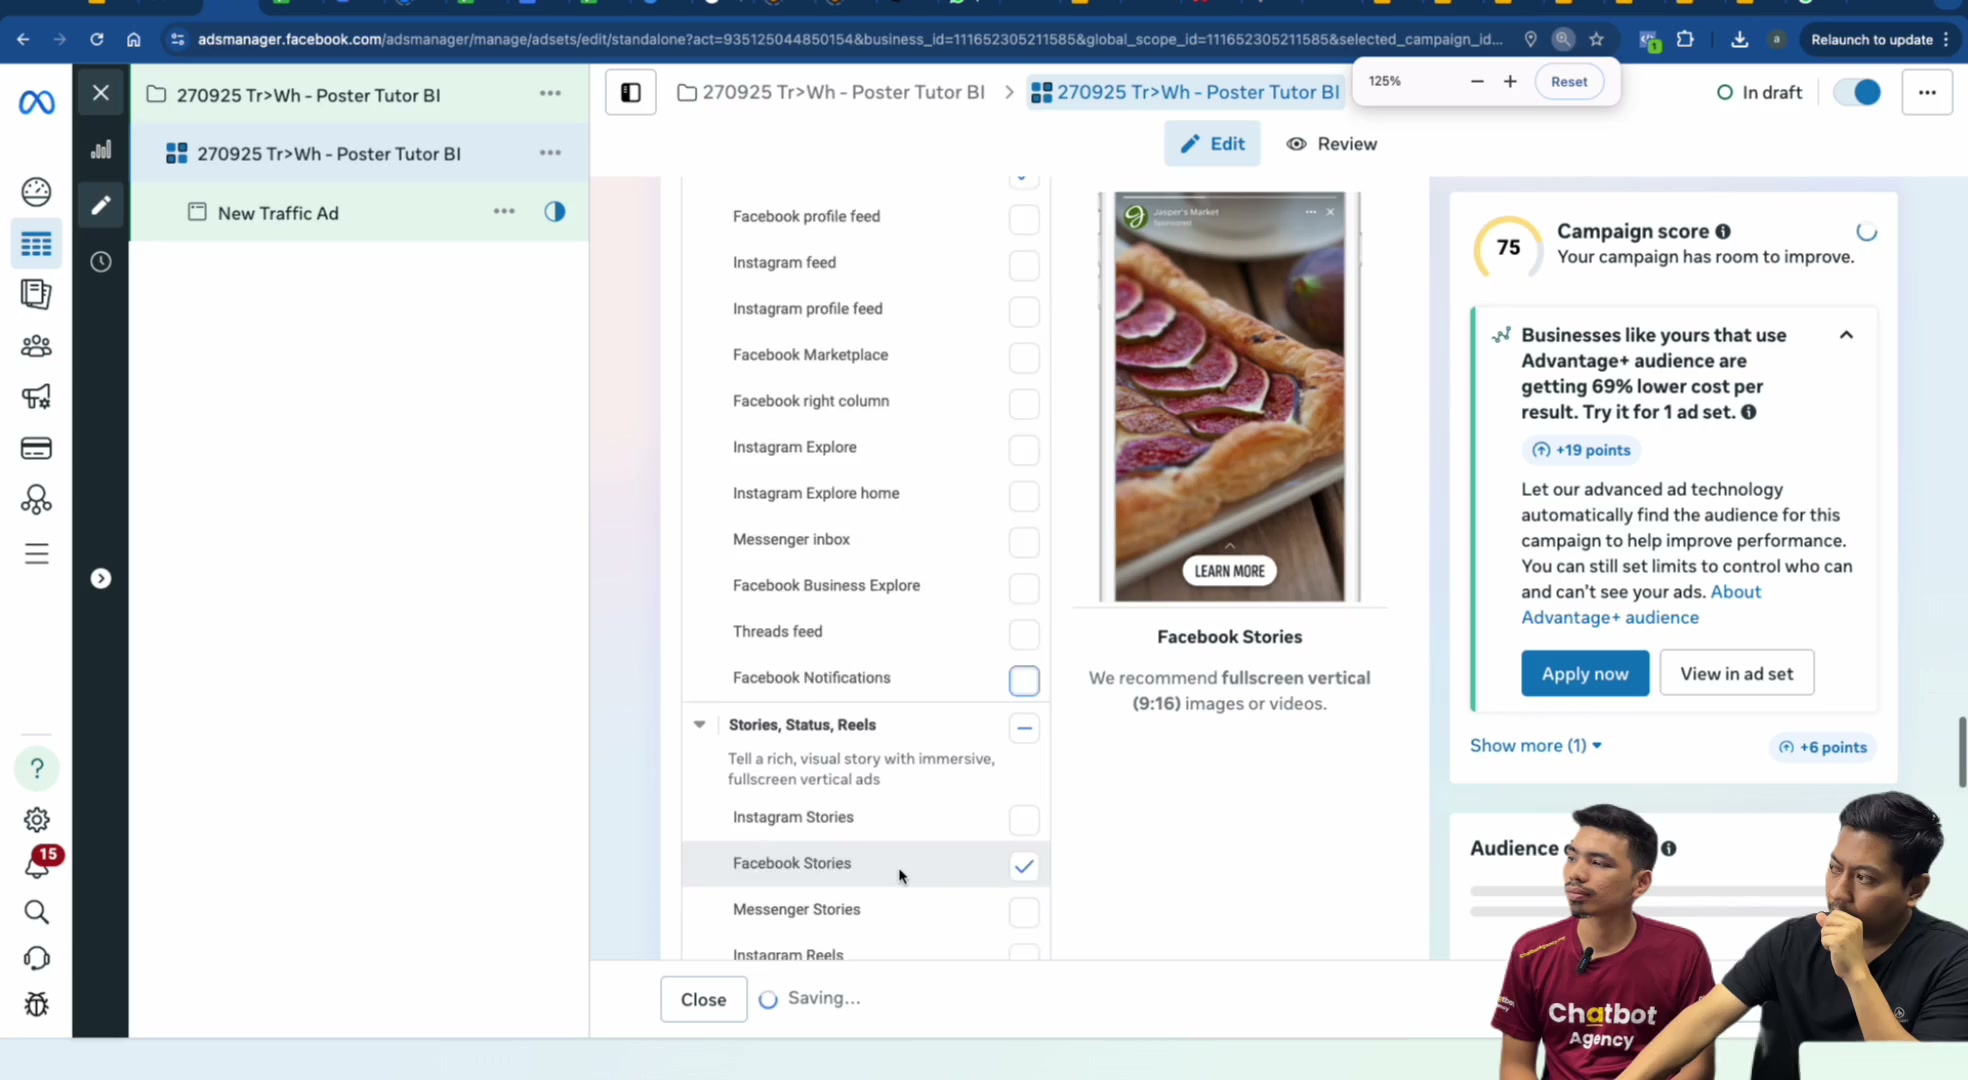
Task: Open options menu for campaign folder row
Action: 550,94
